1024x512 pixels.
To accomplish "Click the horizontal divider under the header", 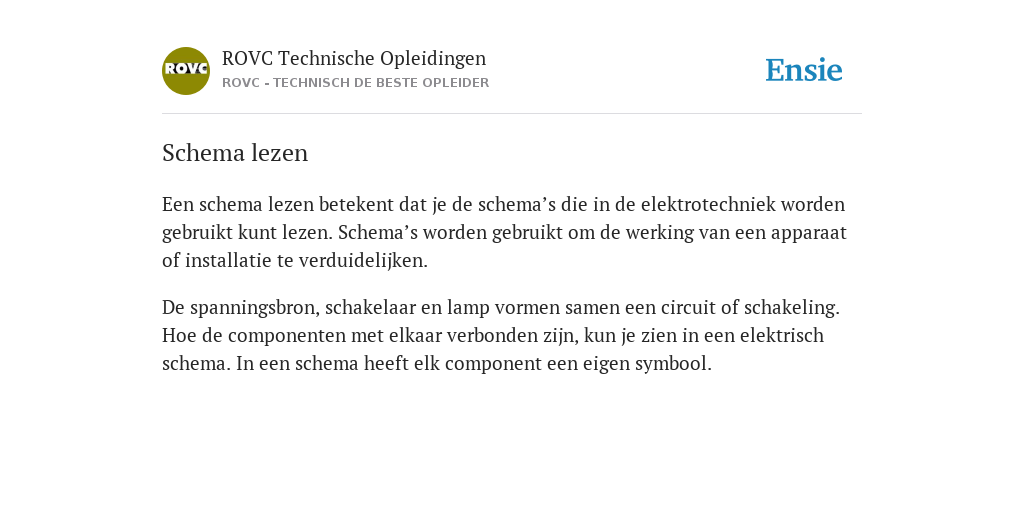I will (x=512, y=114).
